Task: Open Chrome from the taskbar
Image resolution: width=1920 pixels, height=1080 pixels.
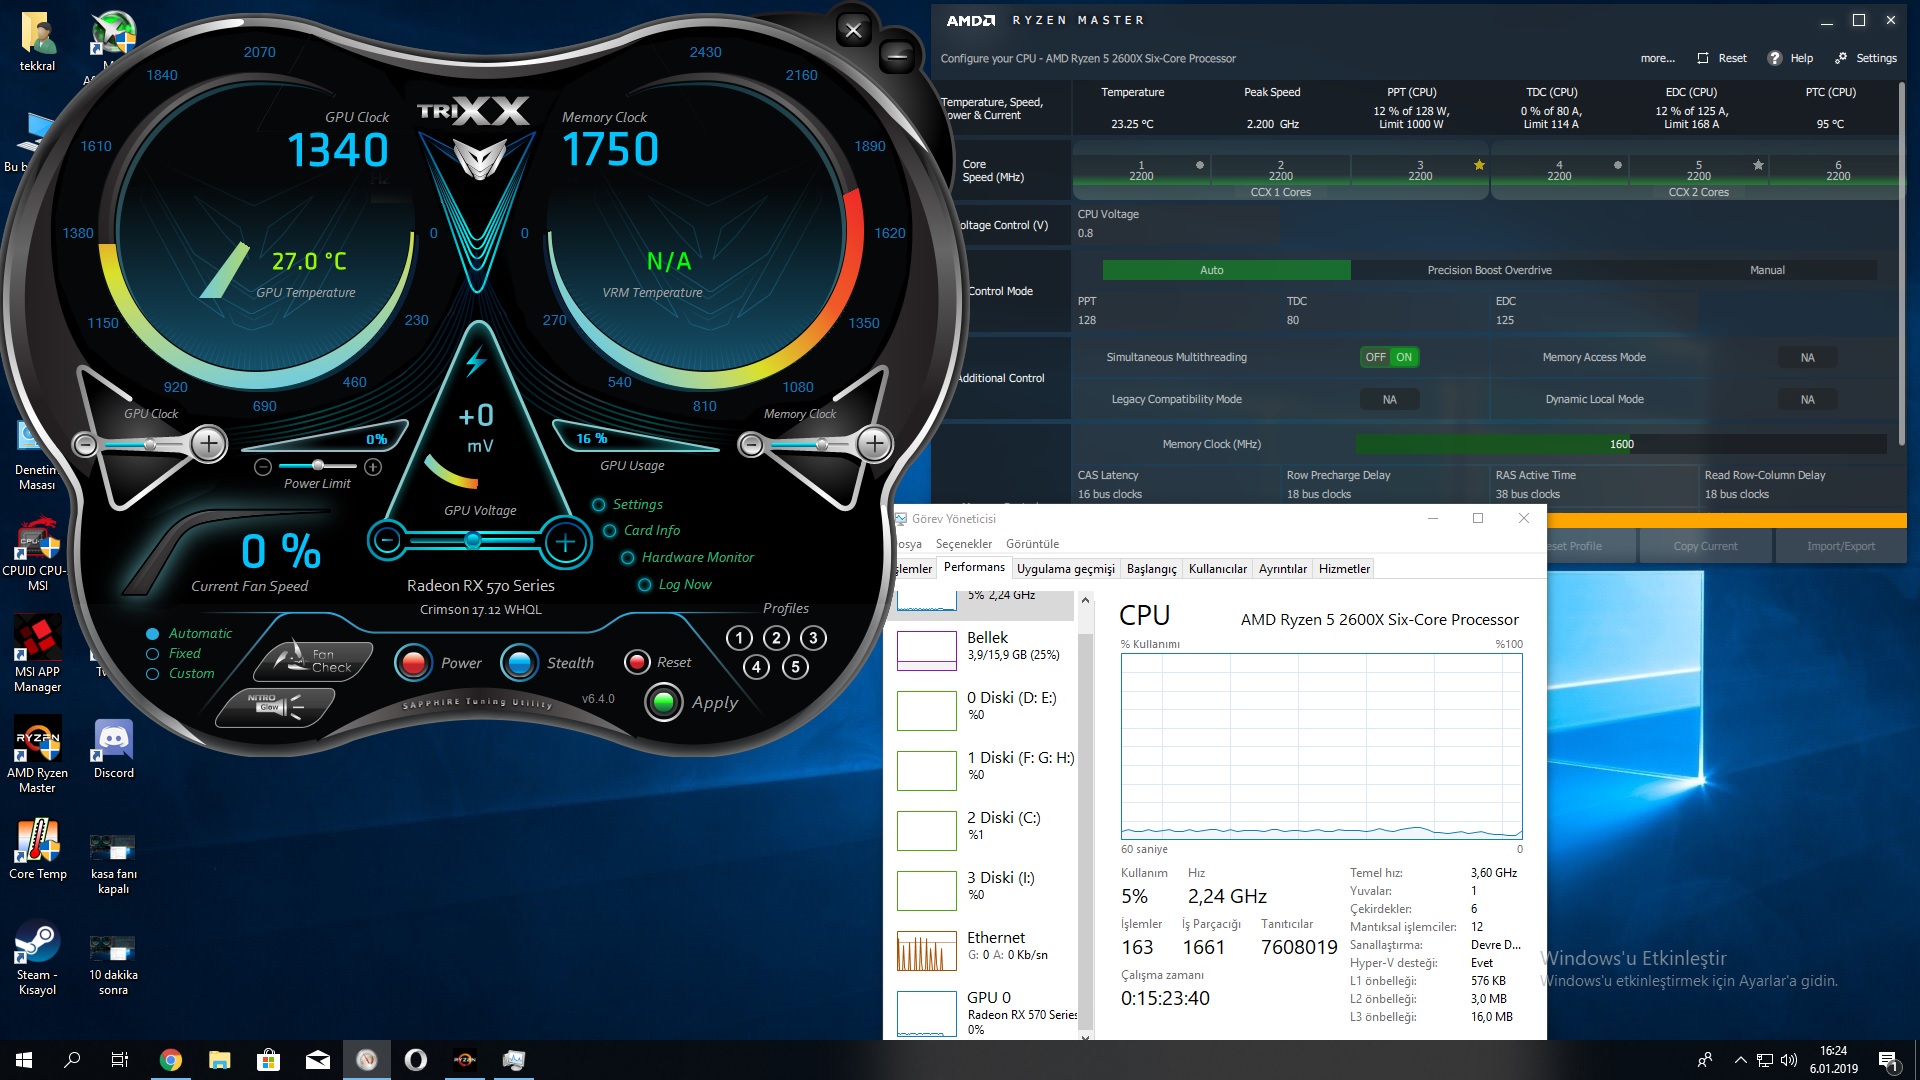Action: [x=171, y=1060]
